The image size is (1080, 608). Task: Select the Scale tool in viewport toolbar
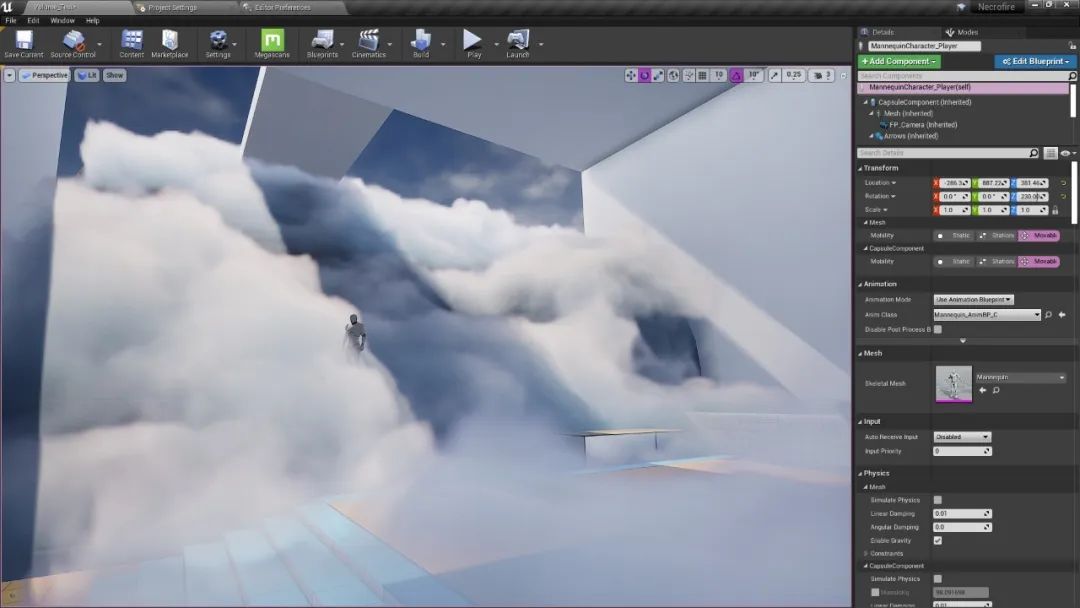coord(657,74)
